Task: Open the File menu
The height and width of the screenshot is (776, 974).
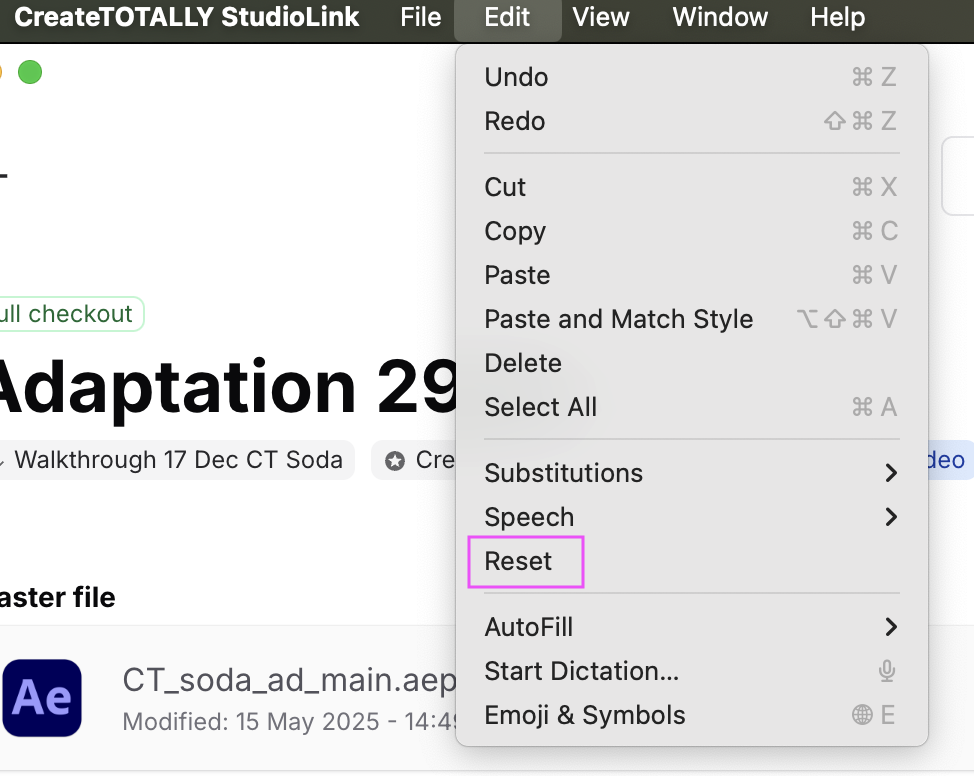Action: tap(421, 17)
